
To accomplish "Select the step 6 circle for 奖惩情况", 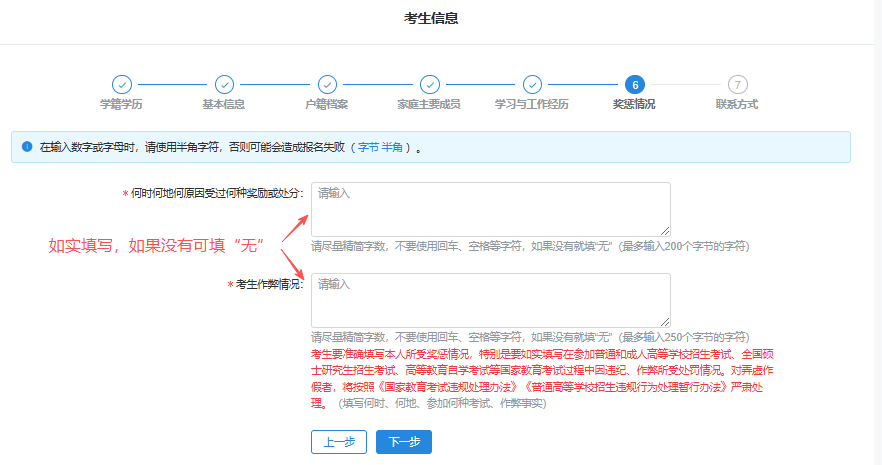I will point(635,84).
